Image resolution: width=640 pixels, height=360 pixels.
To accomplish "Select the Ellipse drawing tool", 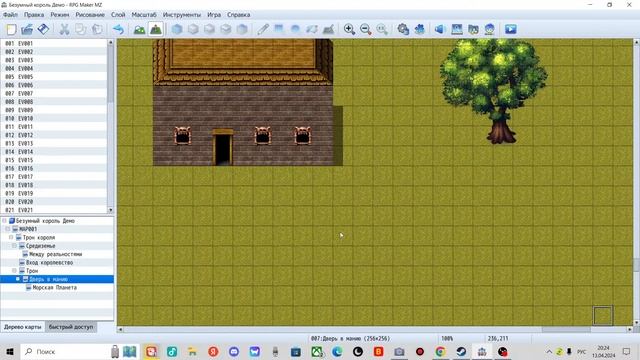I will pyautogui.click(x=296, y=29).
